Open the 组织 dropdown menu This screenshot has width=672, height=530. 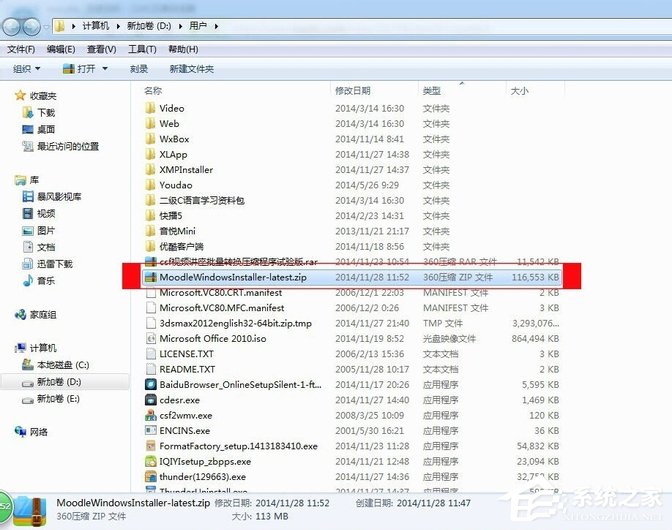(x=26, y=69)
